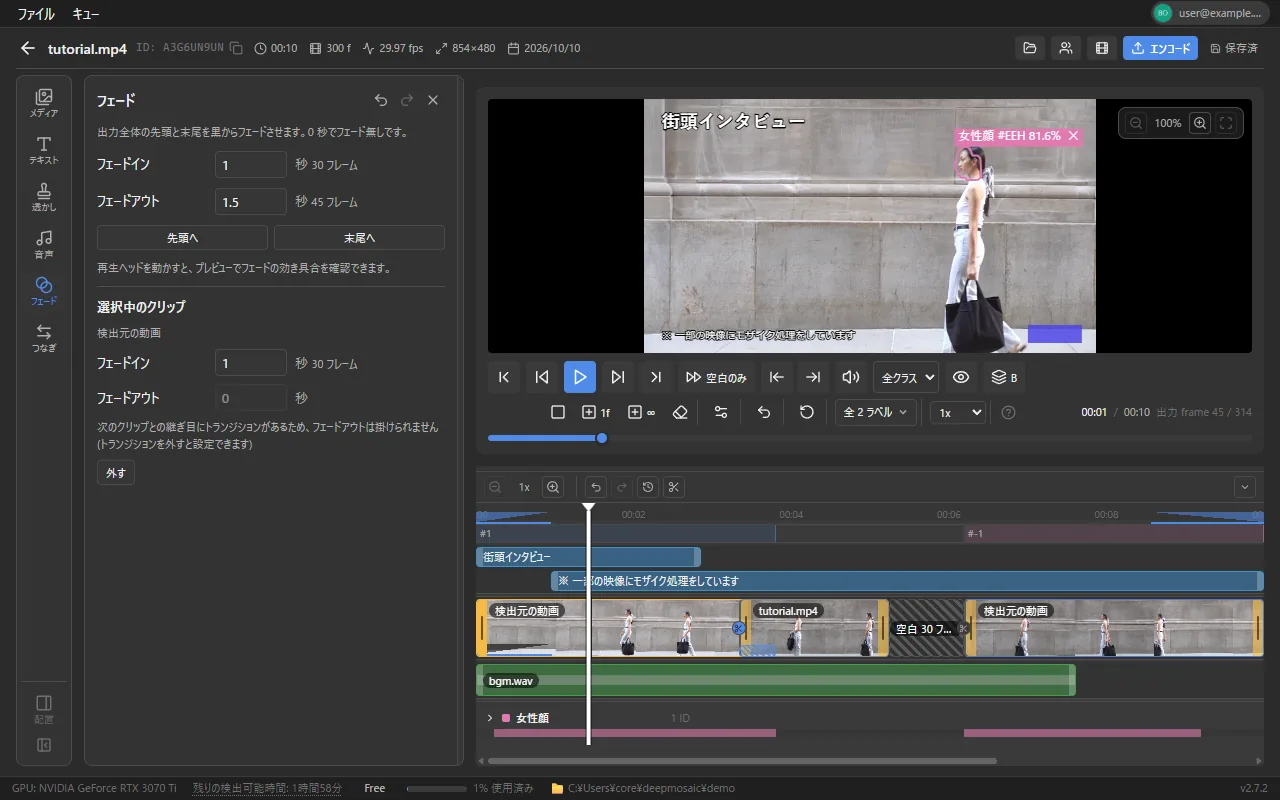Zoom in the preview from 100%
The image size is (1280, 800).
pos(1200,123)
